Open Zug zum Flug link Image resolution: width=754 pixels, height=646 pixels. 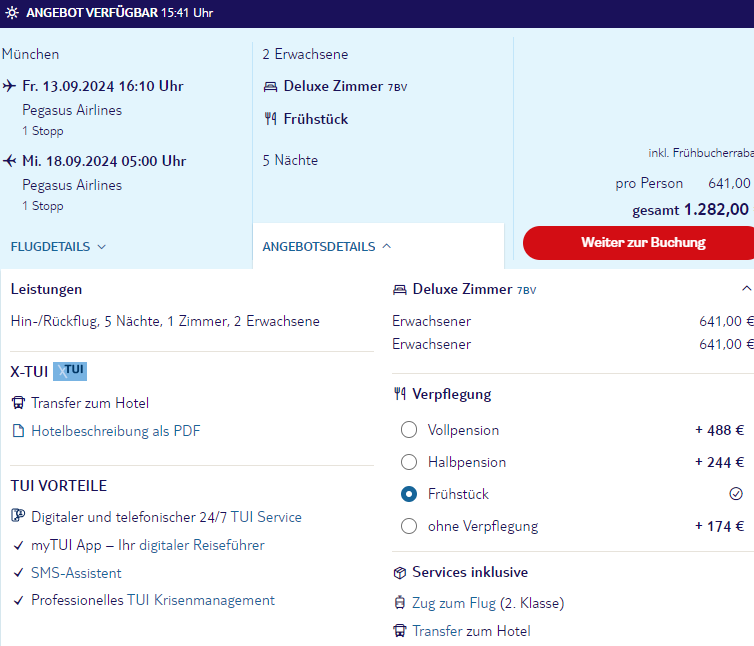(x=454, y=603)
